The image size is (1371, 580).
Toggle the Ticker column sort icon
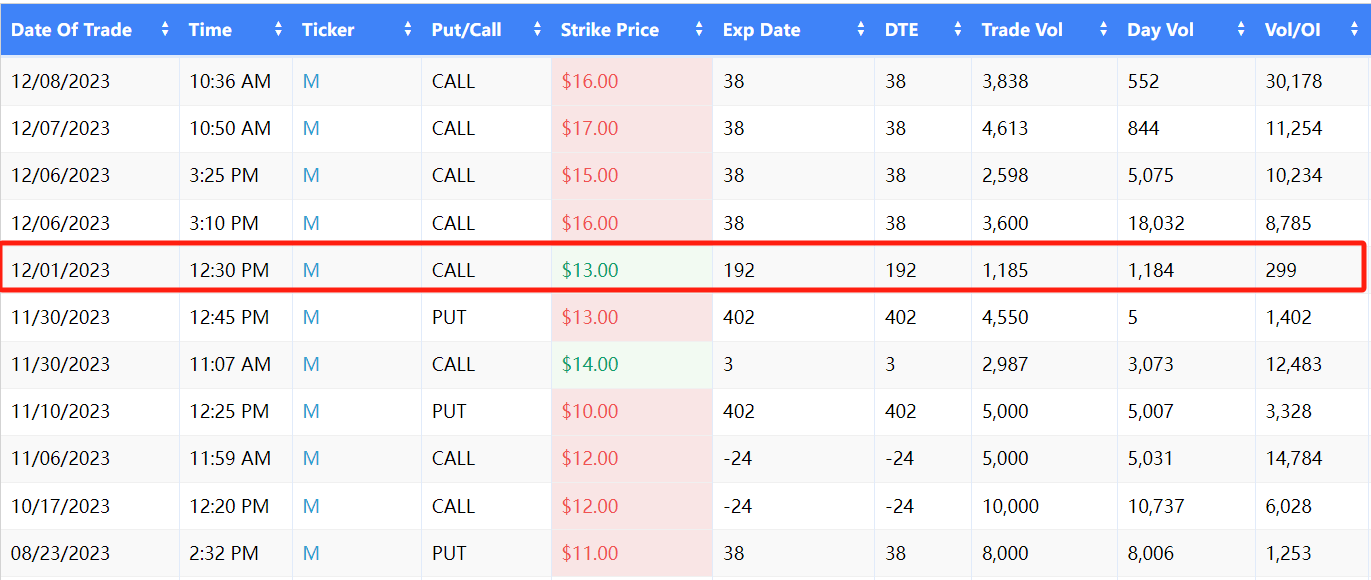(x=408, y=30)
